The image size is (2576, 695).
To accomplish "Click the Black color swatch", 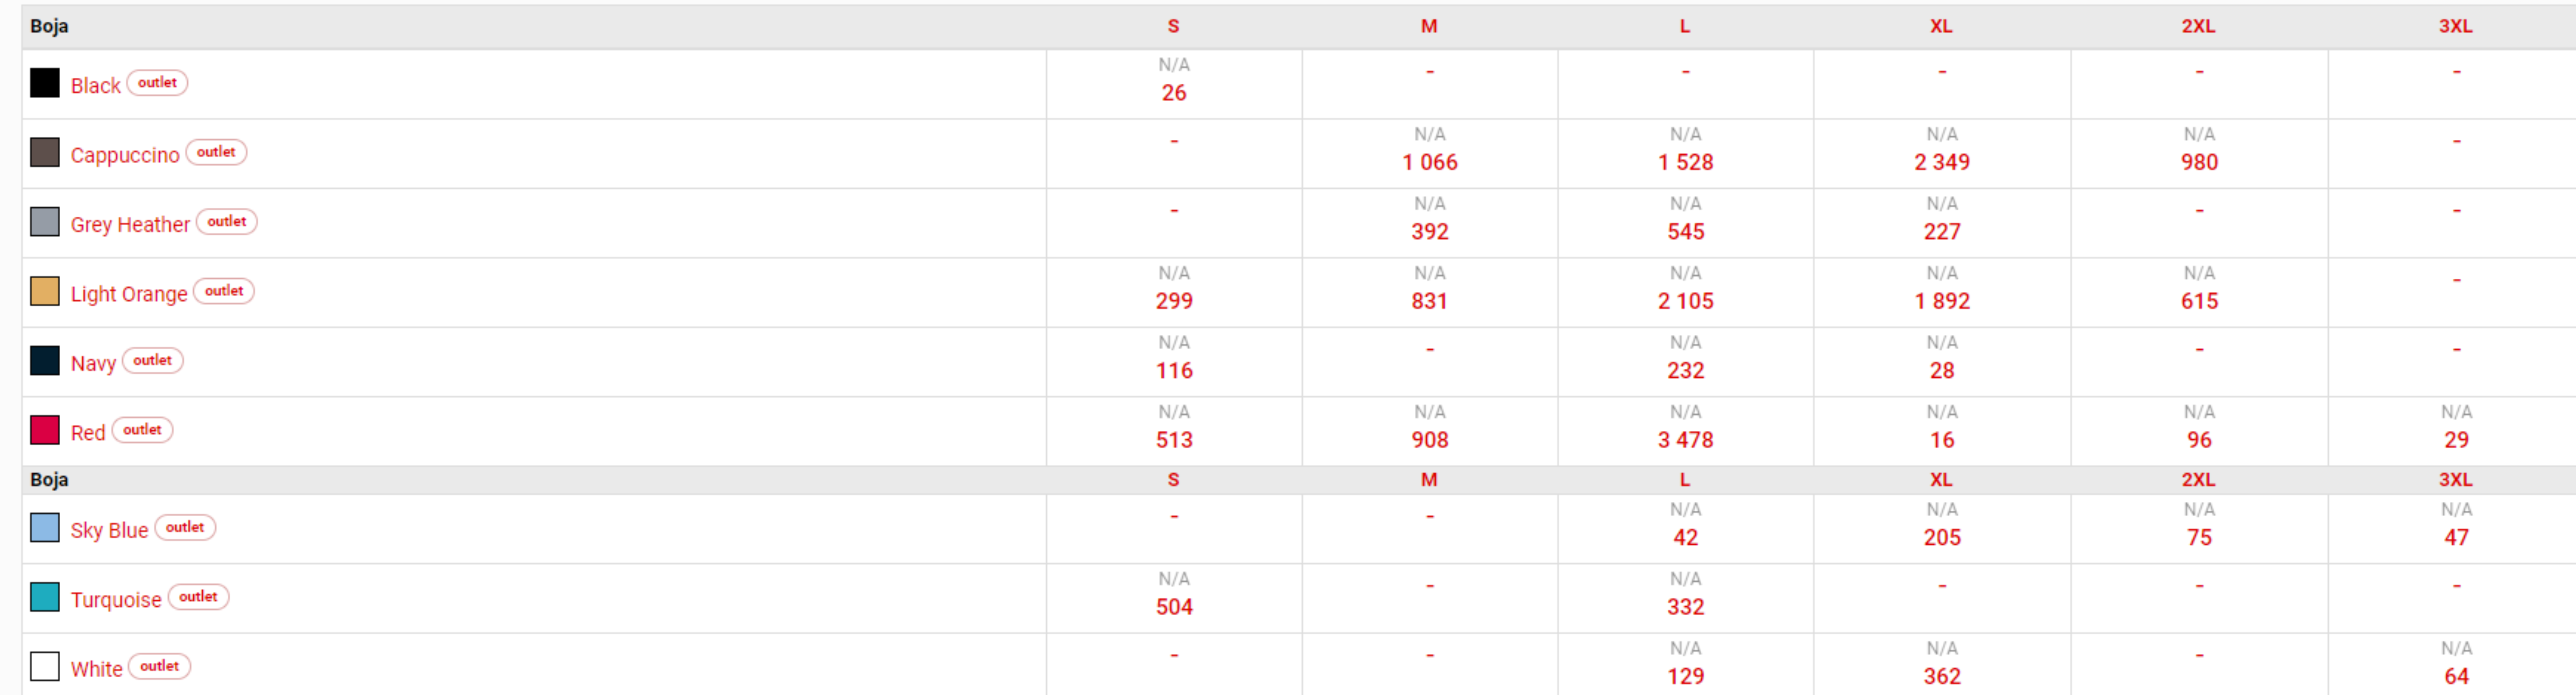I will (45, 83).
